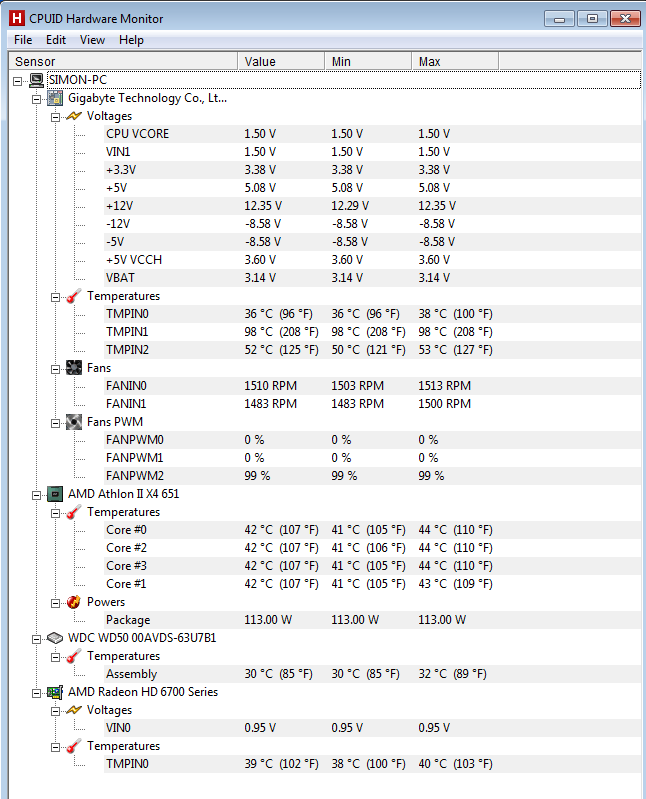Collapse the Gigabyte Technology node
Viewport: 646px width, 799px height.
(36, 99)
